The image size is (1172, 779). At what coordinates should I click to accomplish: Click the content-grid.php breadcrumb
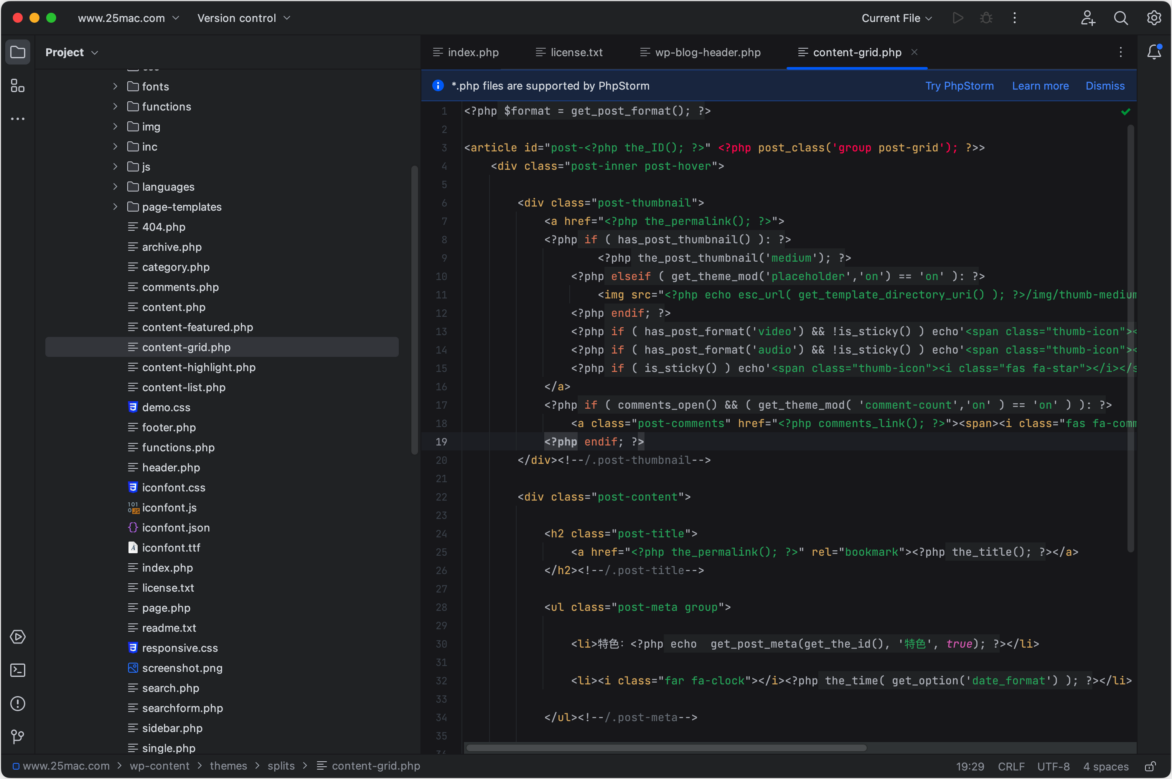coord(368,766)
